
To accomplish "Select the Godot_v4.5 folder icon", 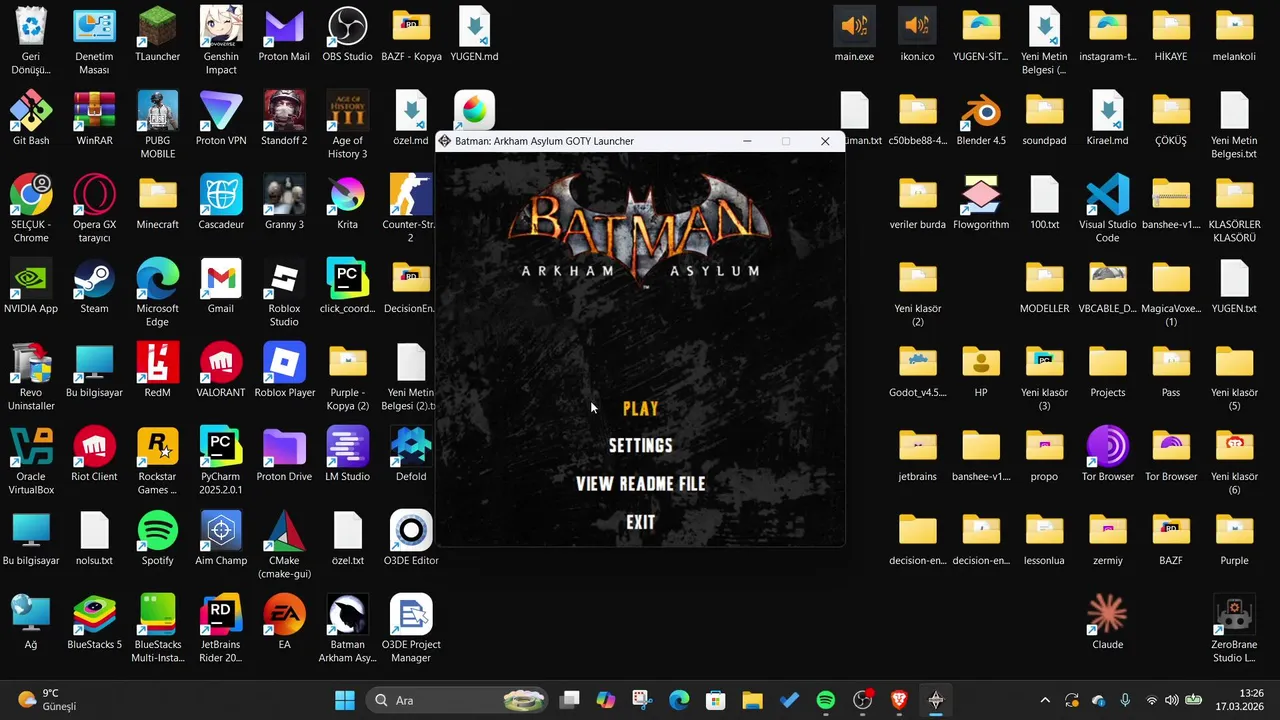I will coord(917,371).
